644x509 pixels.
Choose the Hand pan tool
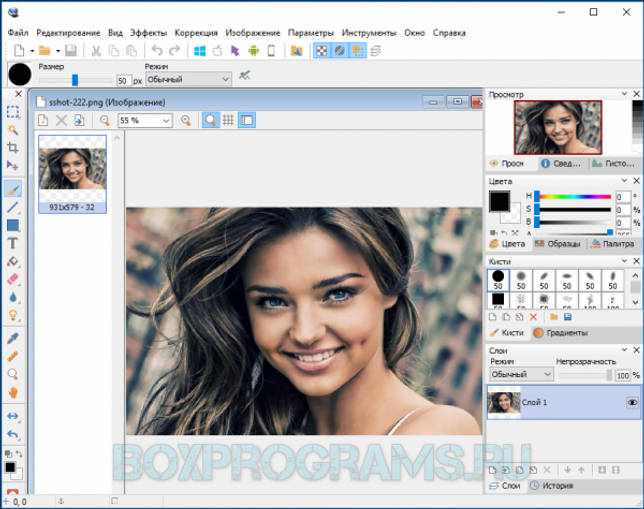coord(13,392)
